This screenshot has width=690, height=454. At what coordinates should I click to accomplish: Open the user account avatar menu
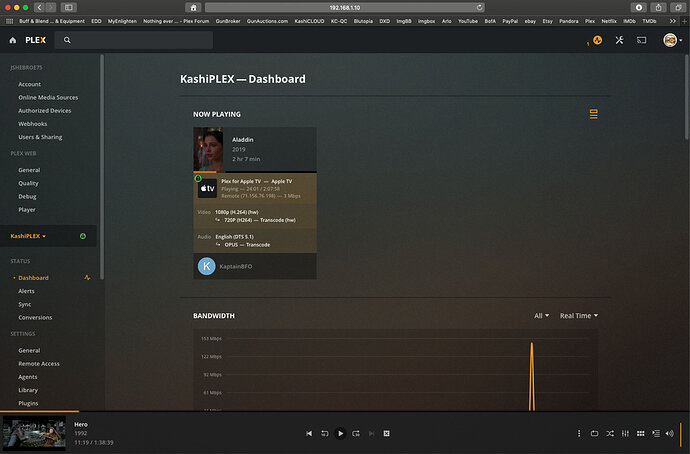[x=672, y=40]
